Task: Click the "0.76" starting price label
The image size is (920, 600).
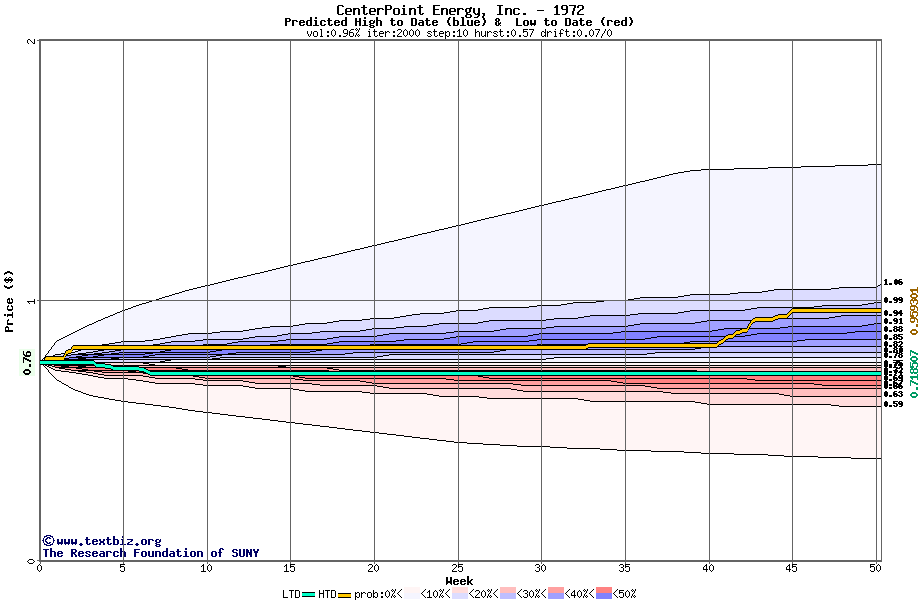Action: pyautogui.click(x=27, y=362)
